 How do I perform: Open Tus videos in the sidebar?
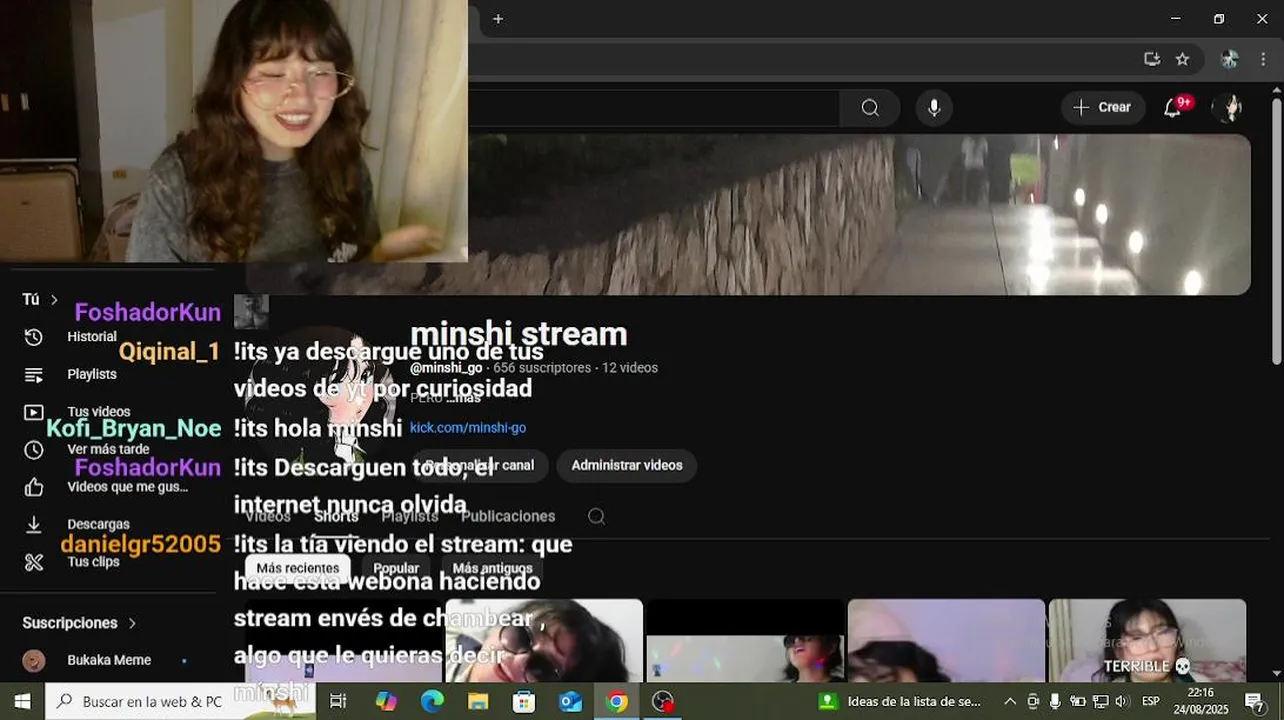coord(98,412)
